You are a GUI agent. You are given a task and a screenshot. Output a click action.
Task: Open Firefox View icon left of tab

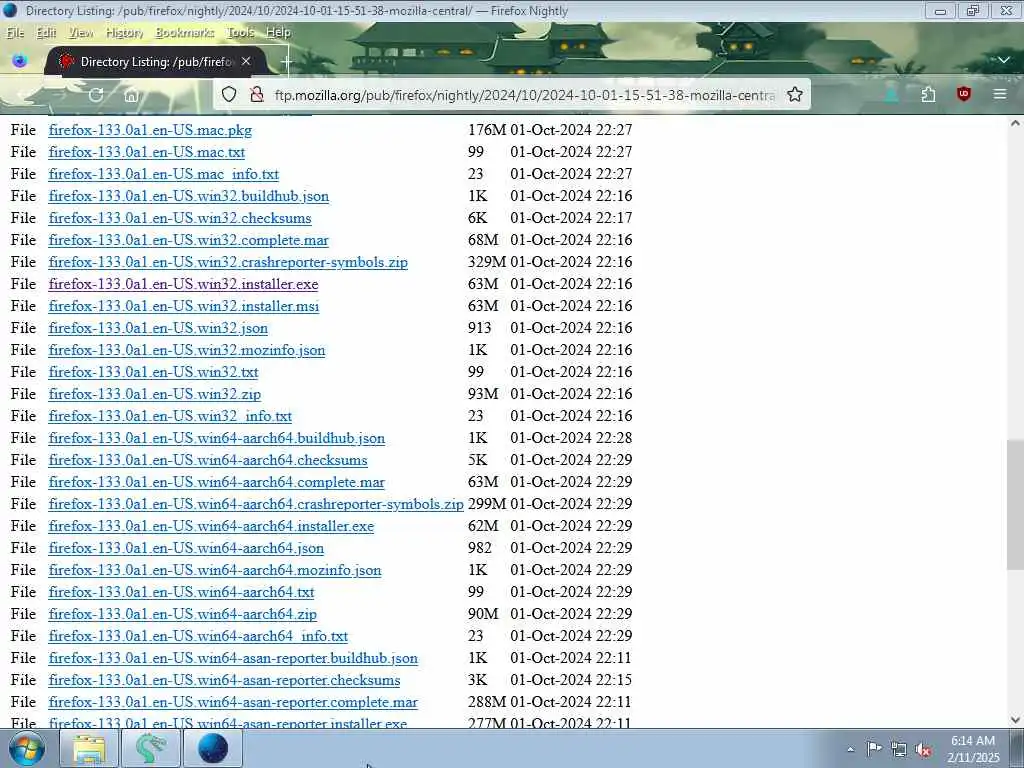(x=20, y=61)
